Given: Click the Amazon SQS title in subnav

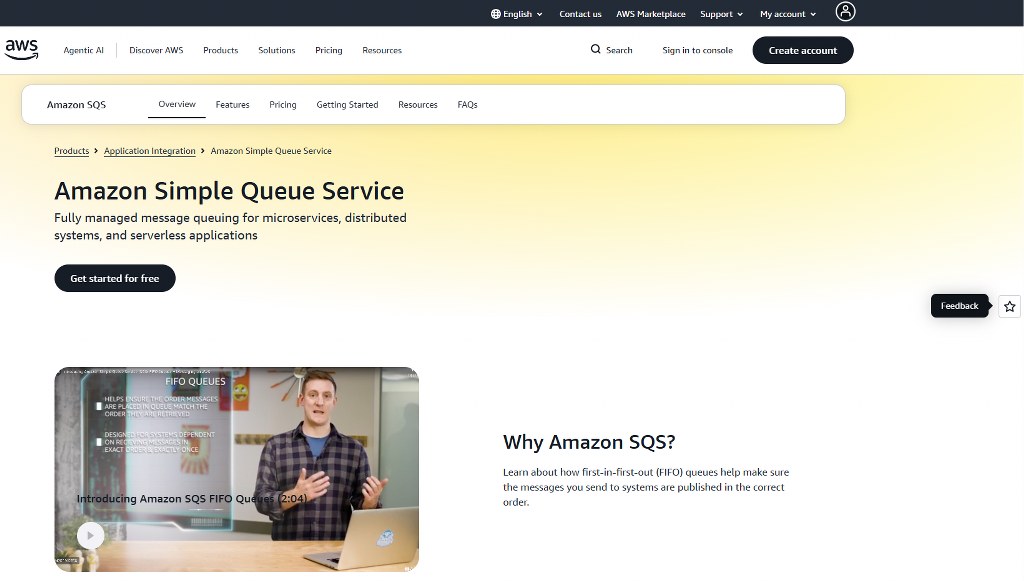Looking at the screenshot, I should tap(76, 104).
